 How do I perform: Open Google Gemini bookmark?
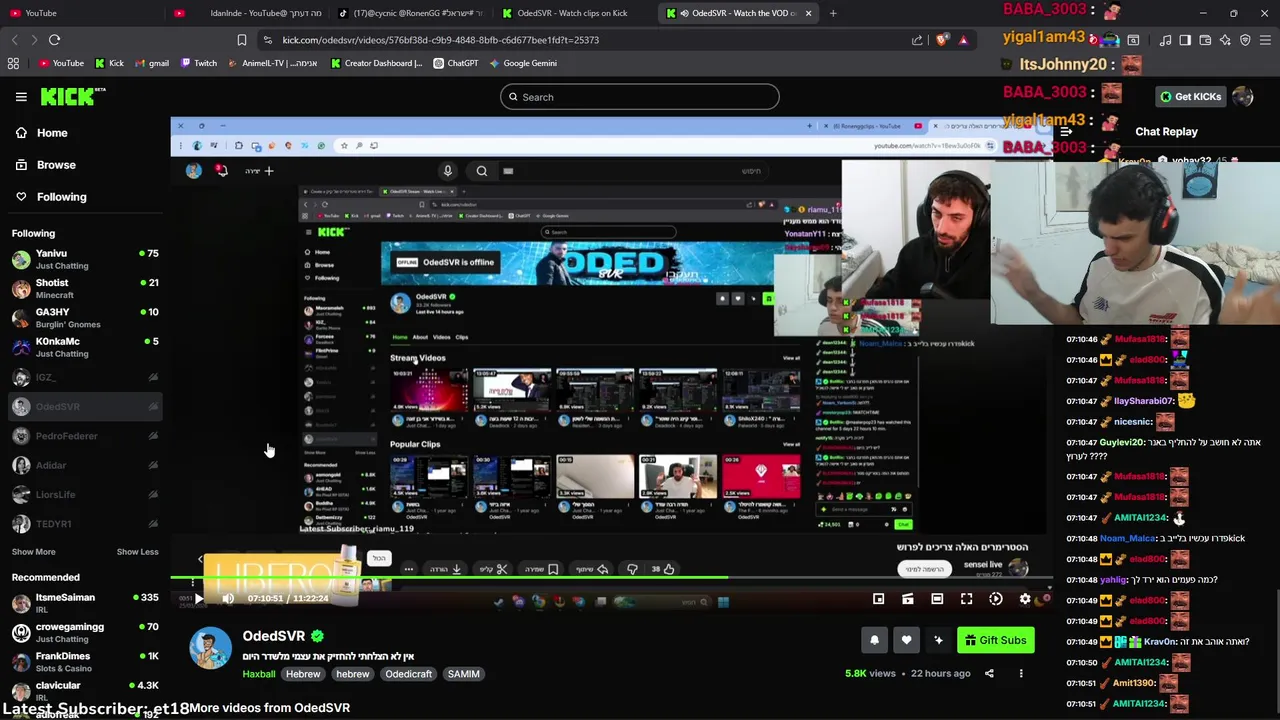point(522,63)
